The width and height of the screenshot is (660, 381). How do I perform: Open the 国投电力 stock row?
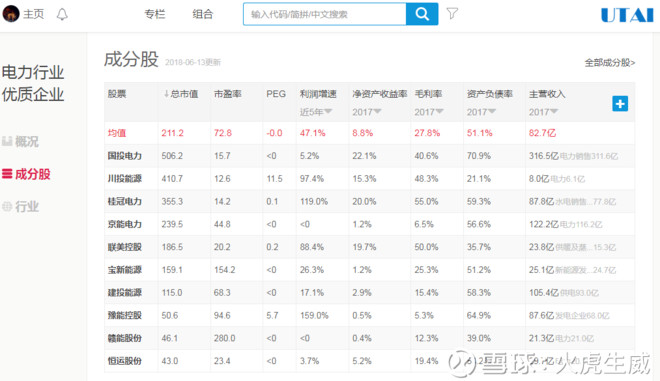point(369,156)
